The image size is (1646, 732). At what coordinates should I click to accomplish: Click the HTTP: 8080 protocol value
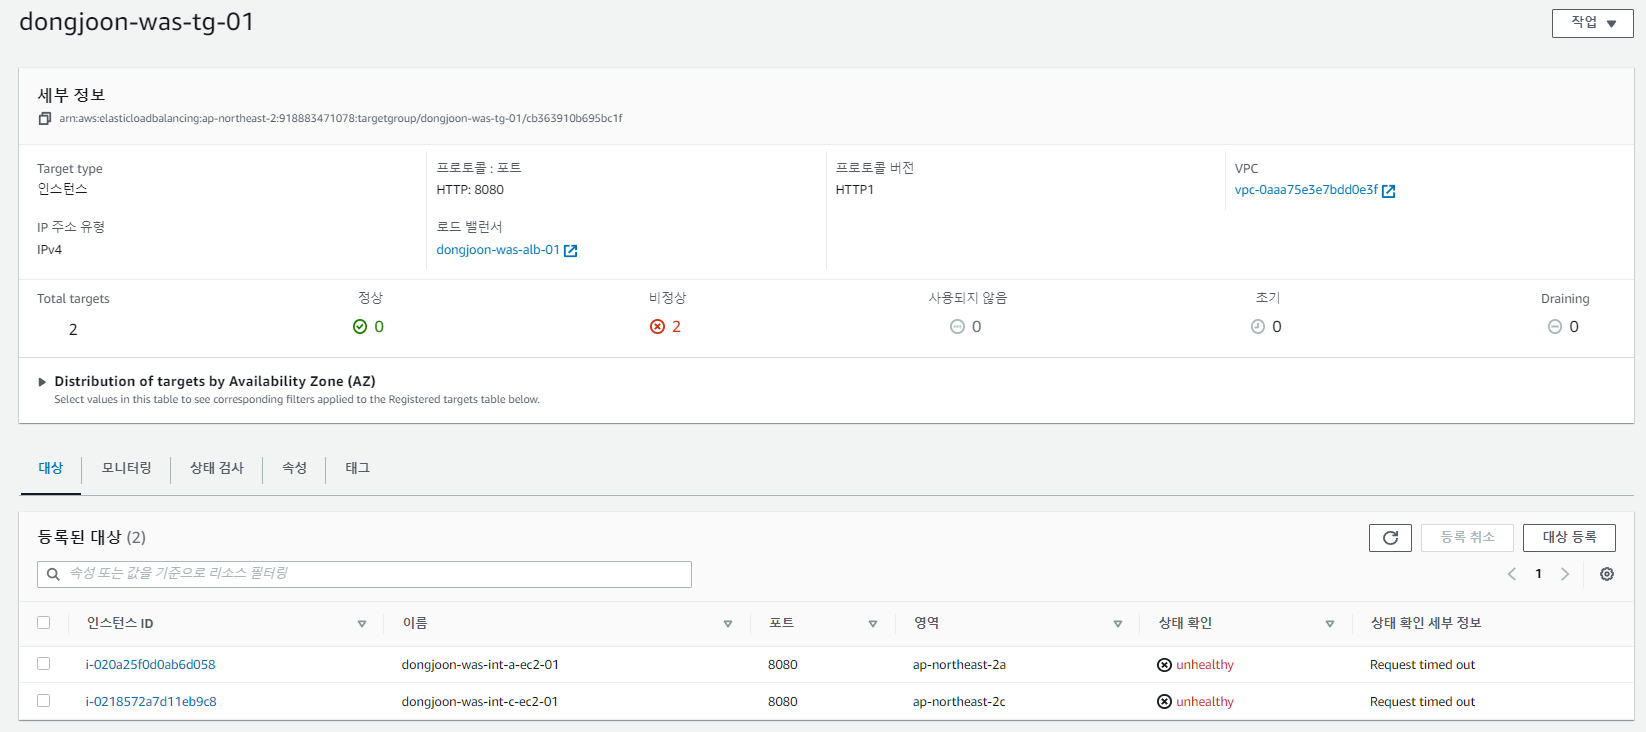point(470,190)
